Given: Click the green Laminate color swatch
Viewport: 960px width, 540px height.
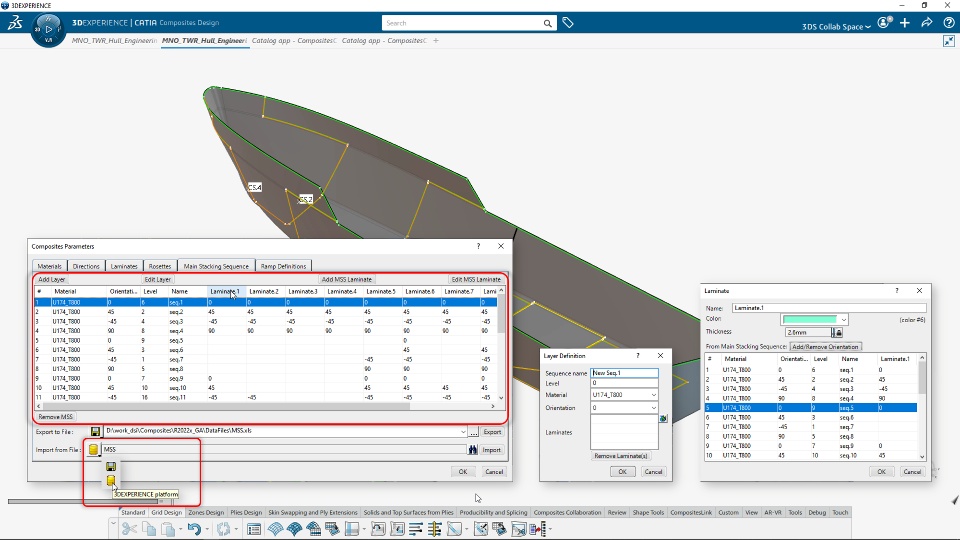Looking at the screenshot, I should pos(809,320).
